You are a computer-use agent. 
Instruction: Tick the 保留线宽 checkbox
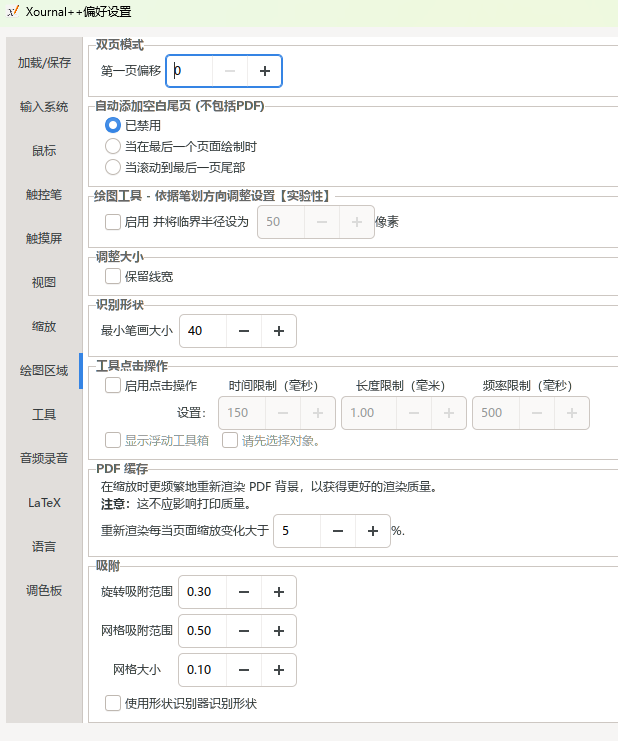[x=112, y=276]
